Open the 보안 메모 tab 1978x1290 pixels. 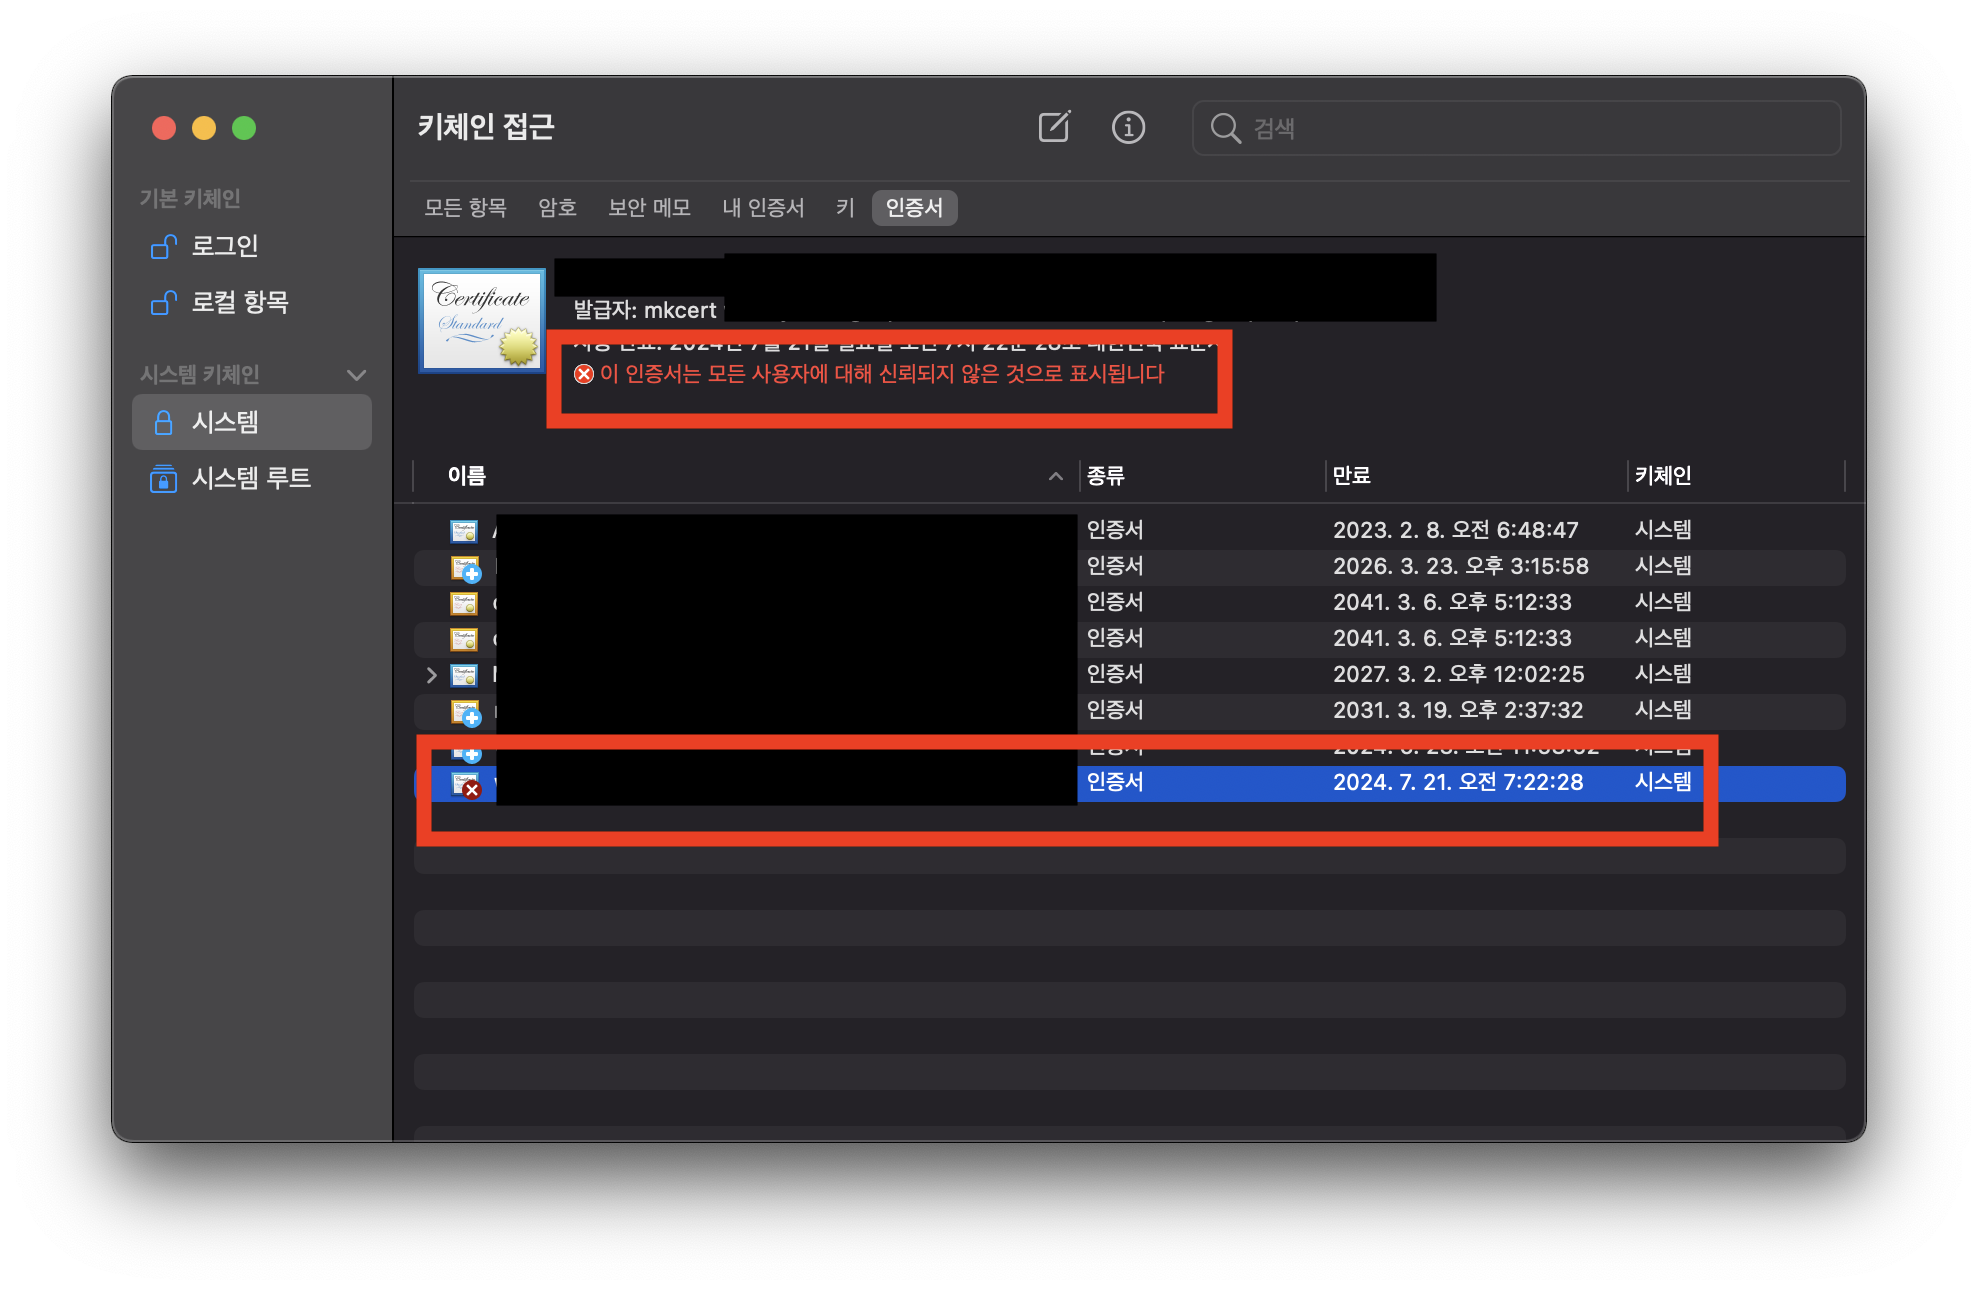(x=649, y=208)
